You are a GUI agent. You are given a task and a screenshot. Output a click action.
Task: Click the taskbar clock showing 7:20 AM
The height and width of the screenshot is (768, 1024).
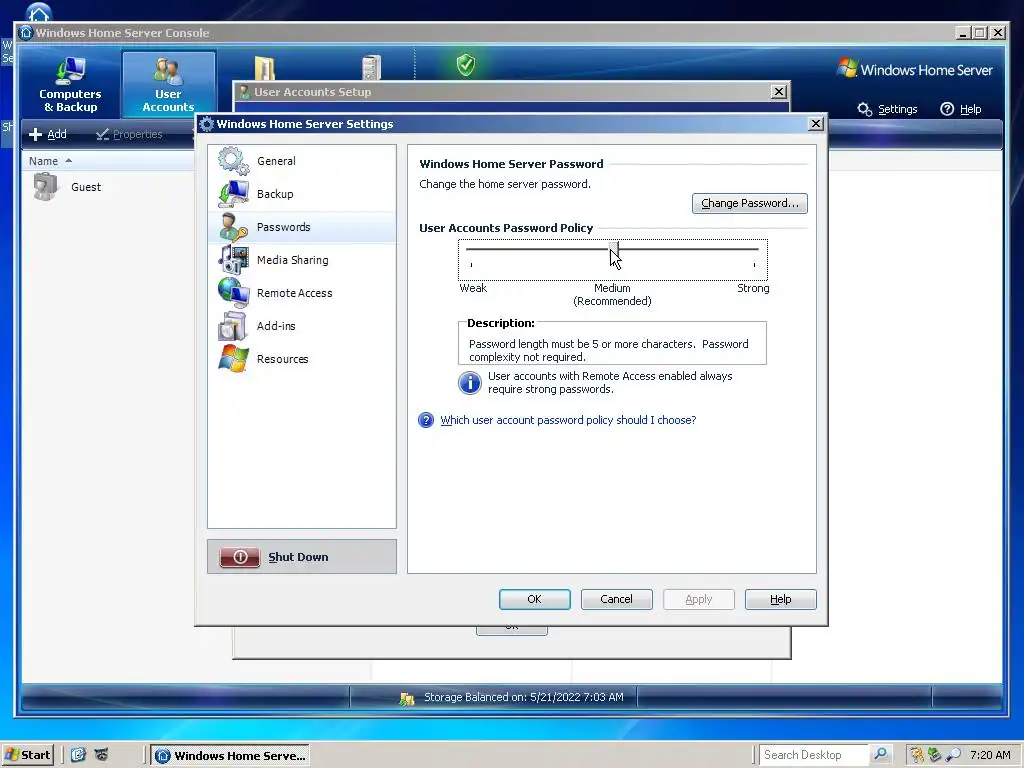coord(990,755)
